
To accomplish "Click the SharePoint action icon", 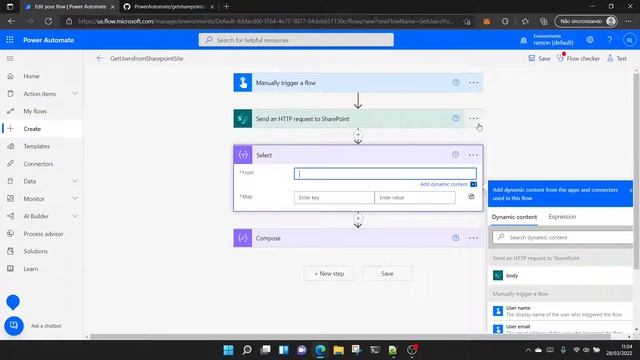I will tap(243, 119).
